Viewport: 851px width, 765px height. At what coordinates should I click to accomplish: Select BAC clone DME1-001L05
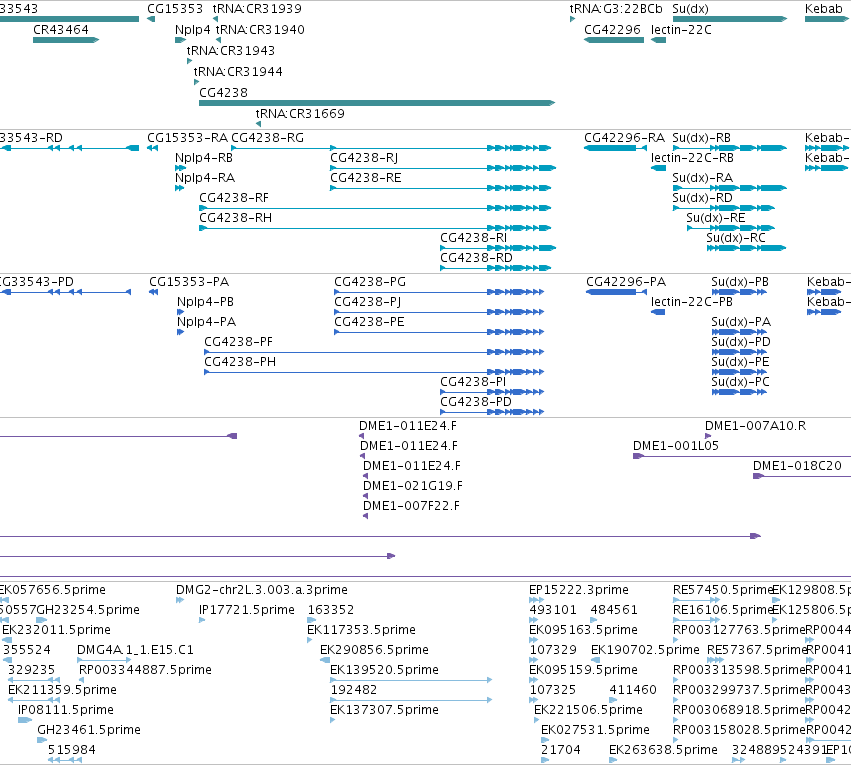676,446
